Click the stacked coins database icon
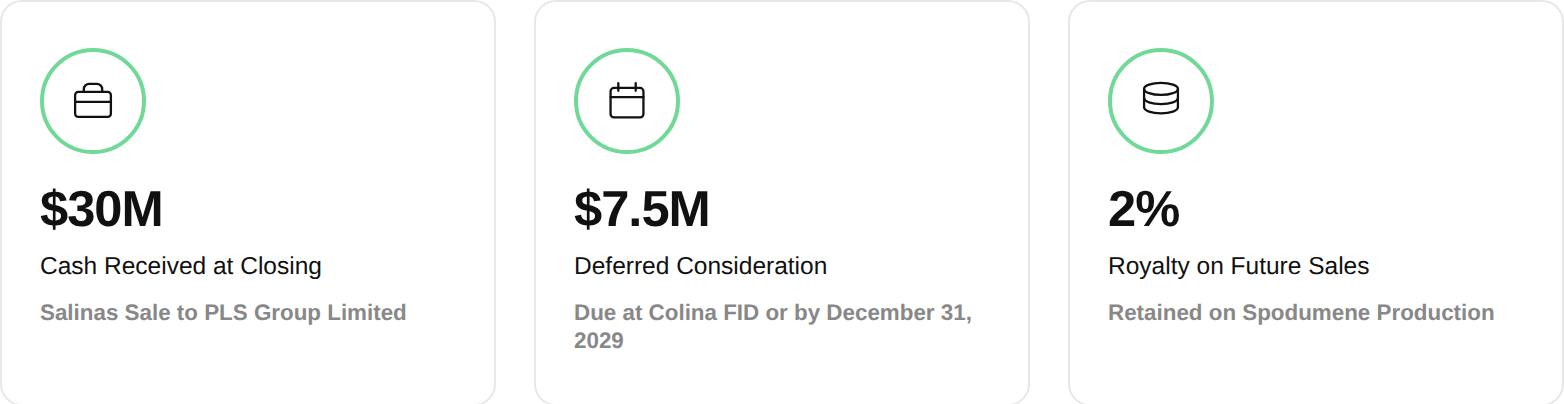 (x=1161, y=99)
